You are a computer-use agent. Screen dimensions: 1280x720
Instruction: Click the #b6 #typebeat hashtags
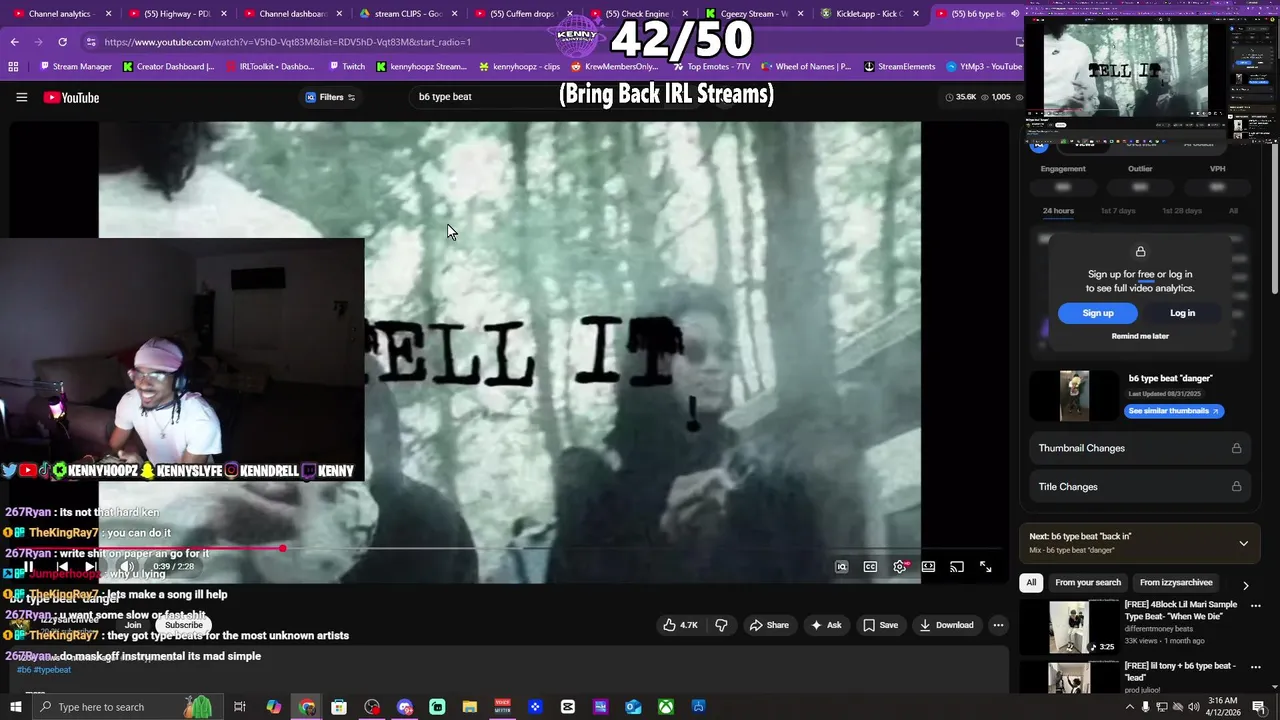tap(44, 669)
